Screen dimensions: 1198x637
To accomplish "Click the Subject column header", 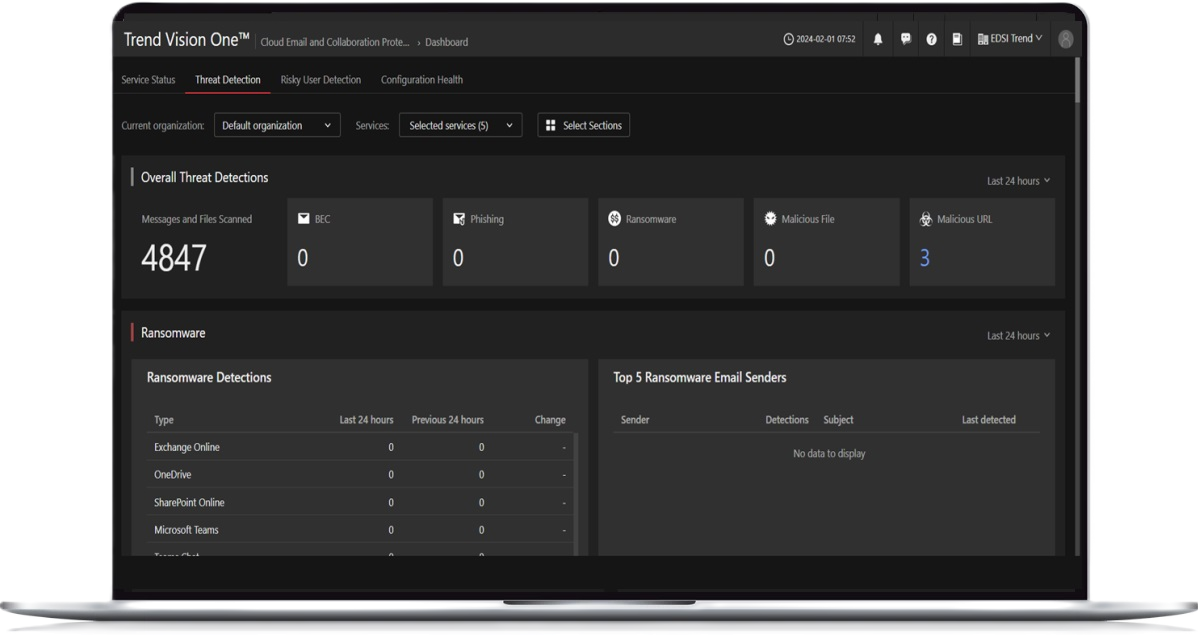I will (x=838, y=420).
